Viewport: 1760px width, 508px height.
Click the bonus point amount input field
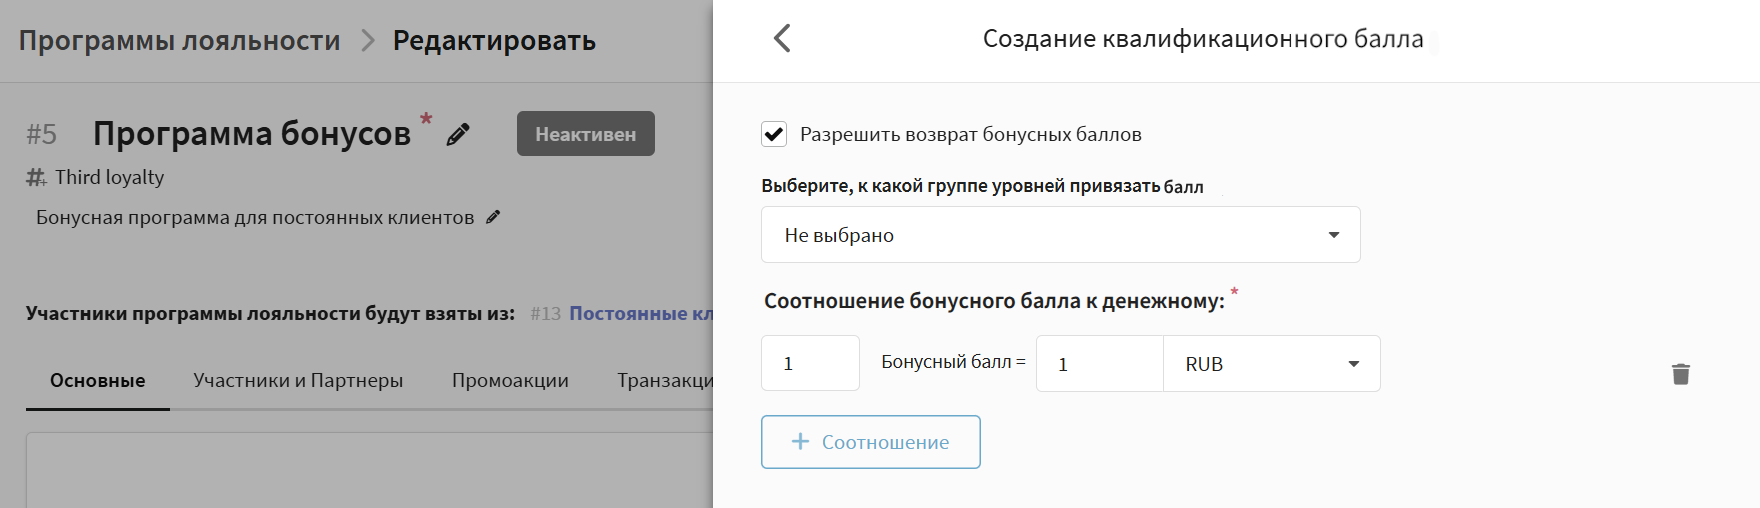tap(810, 364)
